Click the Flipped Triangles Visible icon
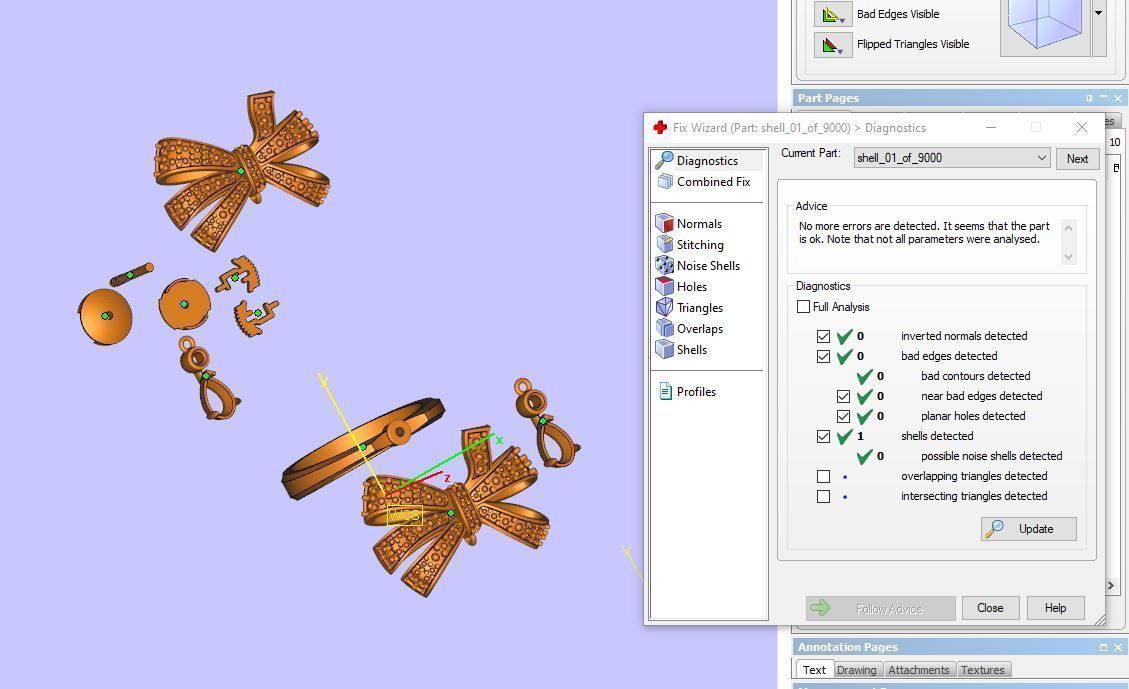This screenshot has width=1129, height=689. point(833,45)
